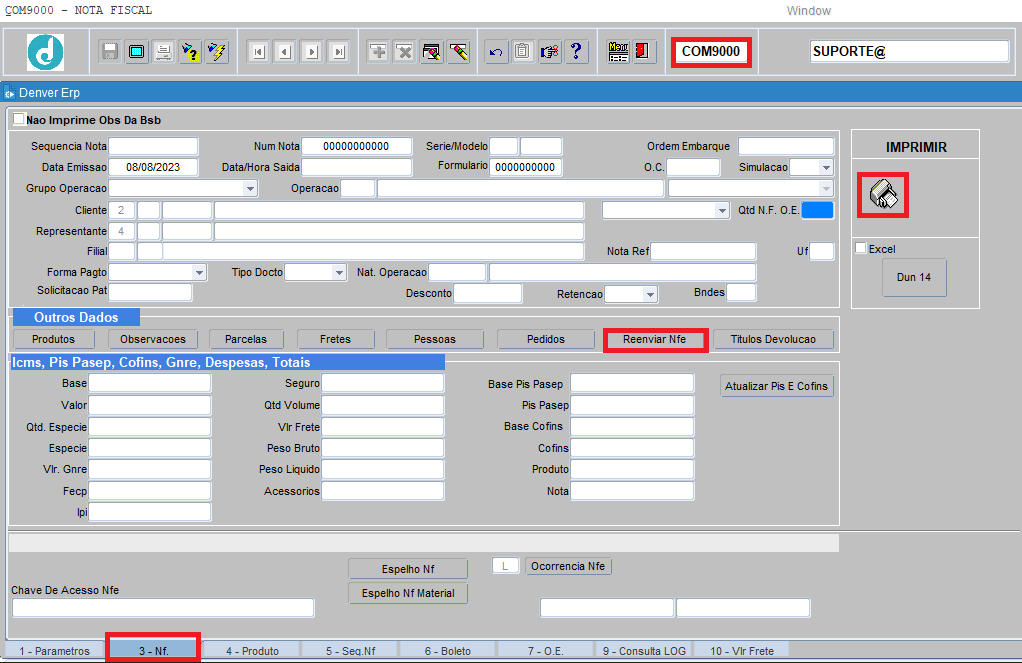
Task: Click the Denver Erp title bar icon
Action: tap(9, 93)
